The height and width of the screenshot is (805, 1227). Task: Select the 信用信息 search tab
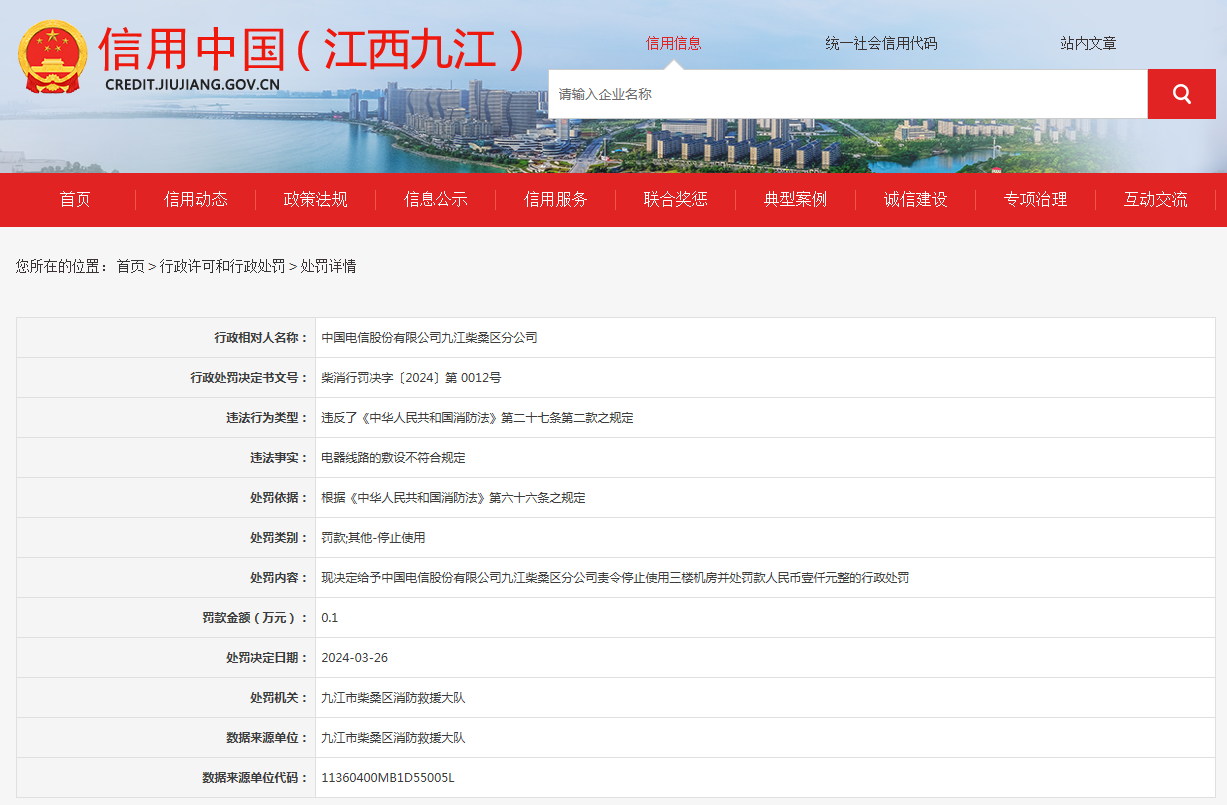tap(673, 43)
